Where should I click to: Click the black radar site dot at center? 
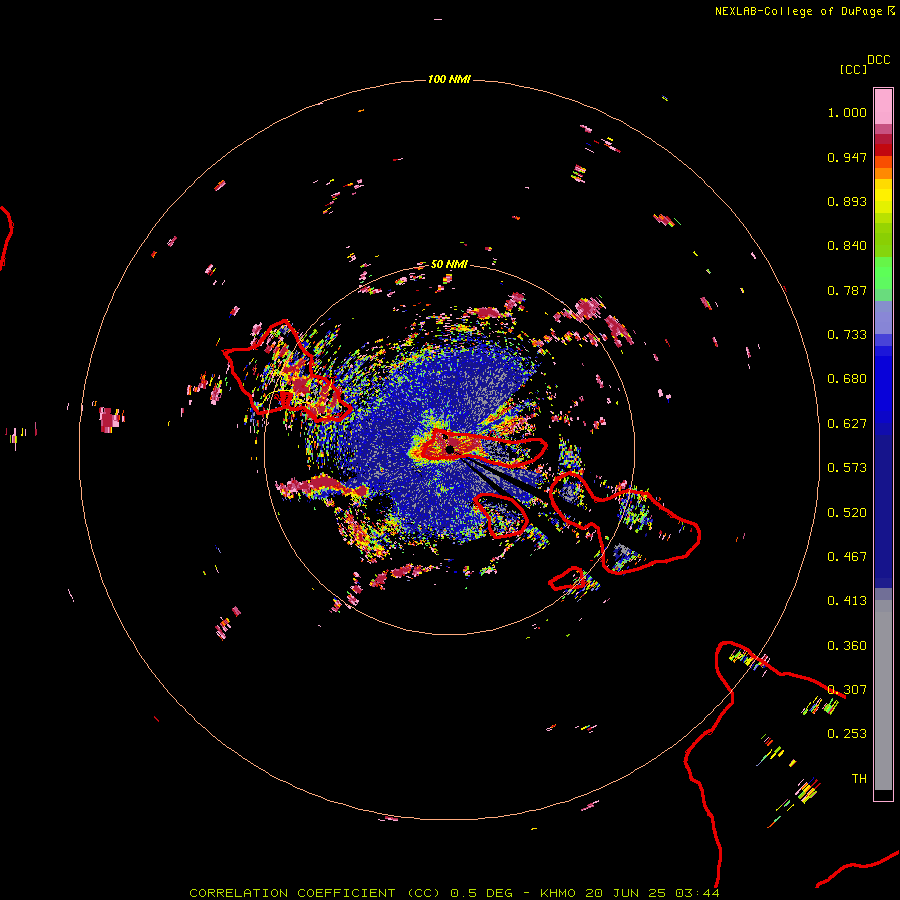point(450,449)
